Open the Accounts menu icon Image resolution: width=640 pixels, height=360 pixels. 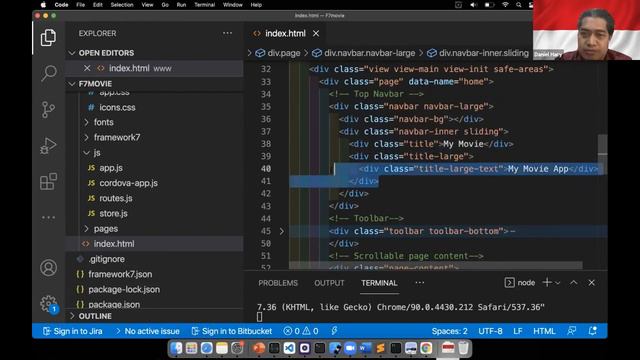pos(48,268)
